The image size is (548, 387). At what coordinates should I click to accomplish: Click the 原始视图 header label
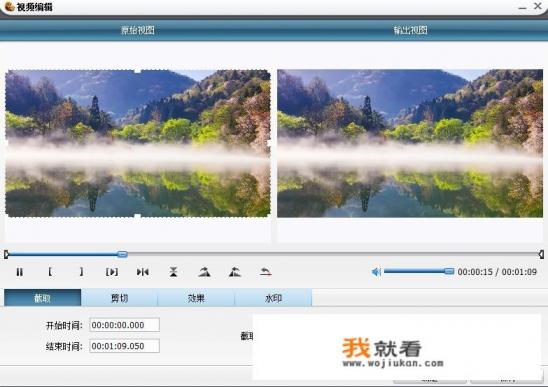(x=138, y=30)
